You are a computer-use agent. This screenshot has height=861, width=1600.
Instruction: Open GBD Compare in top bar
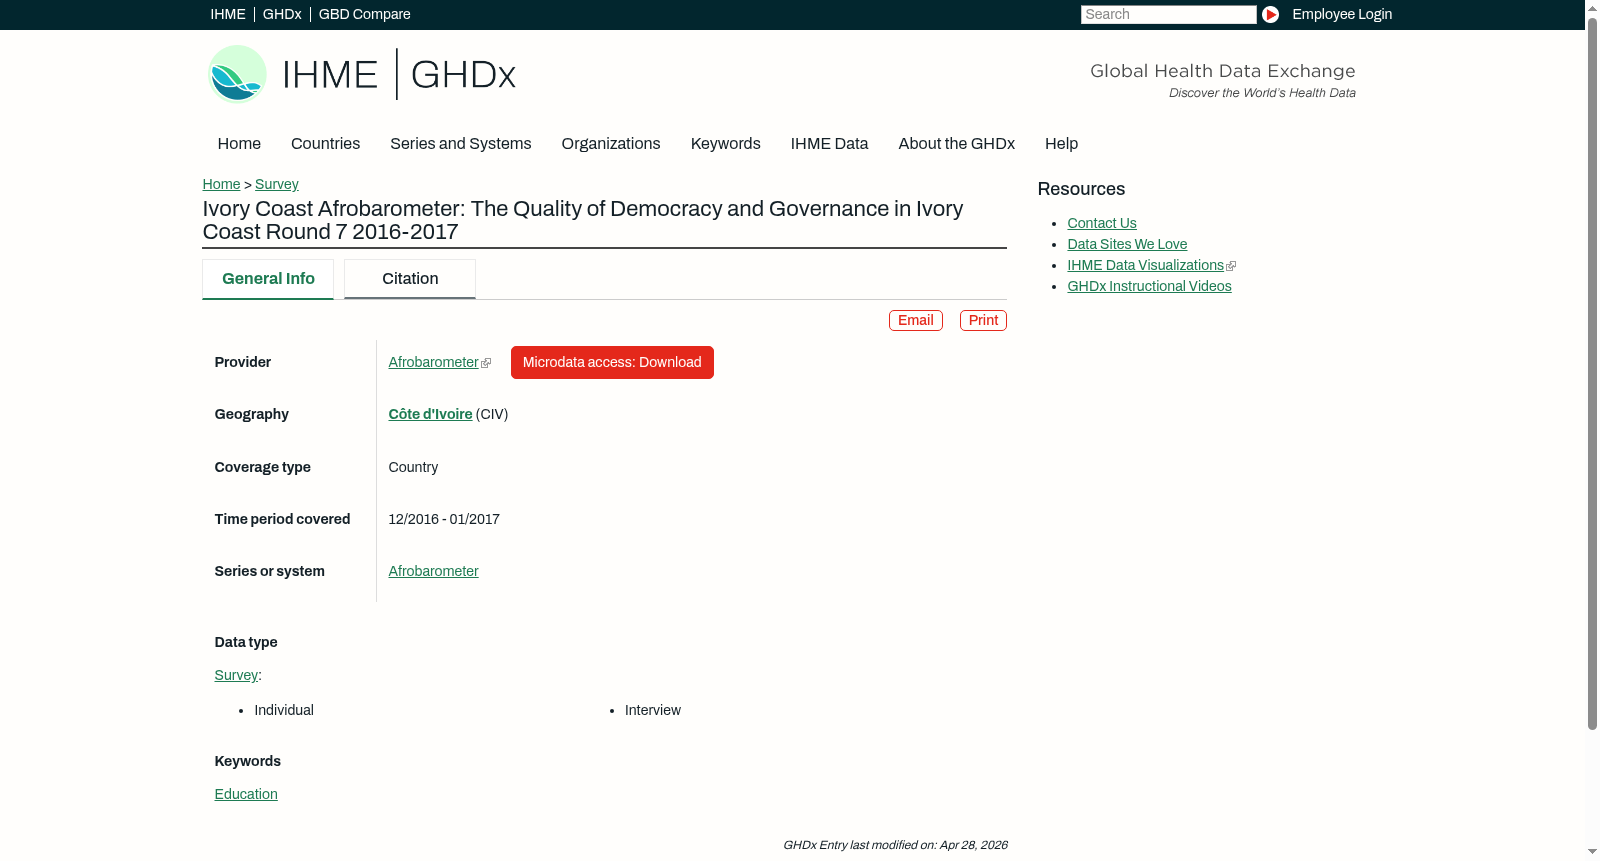coord(364,14)
